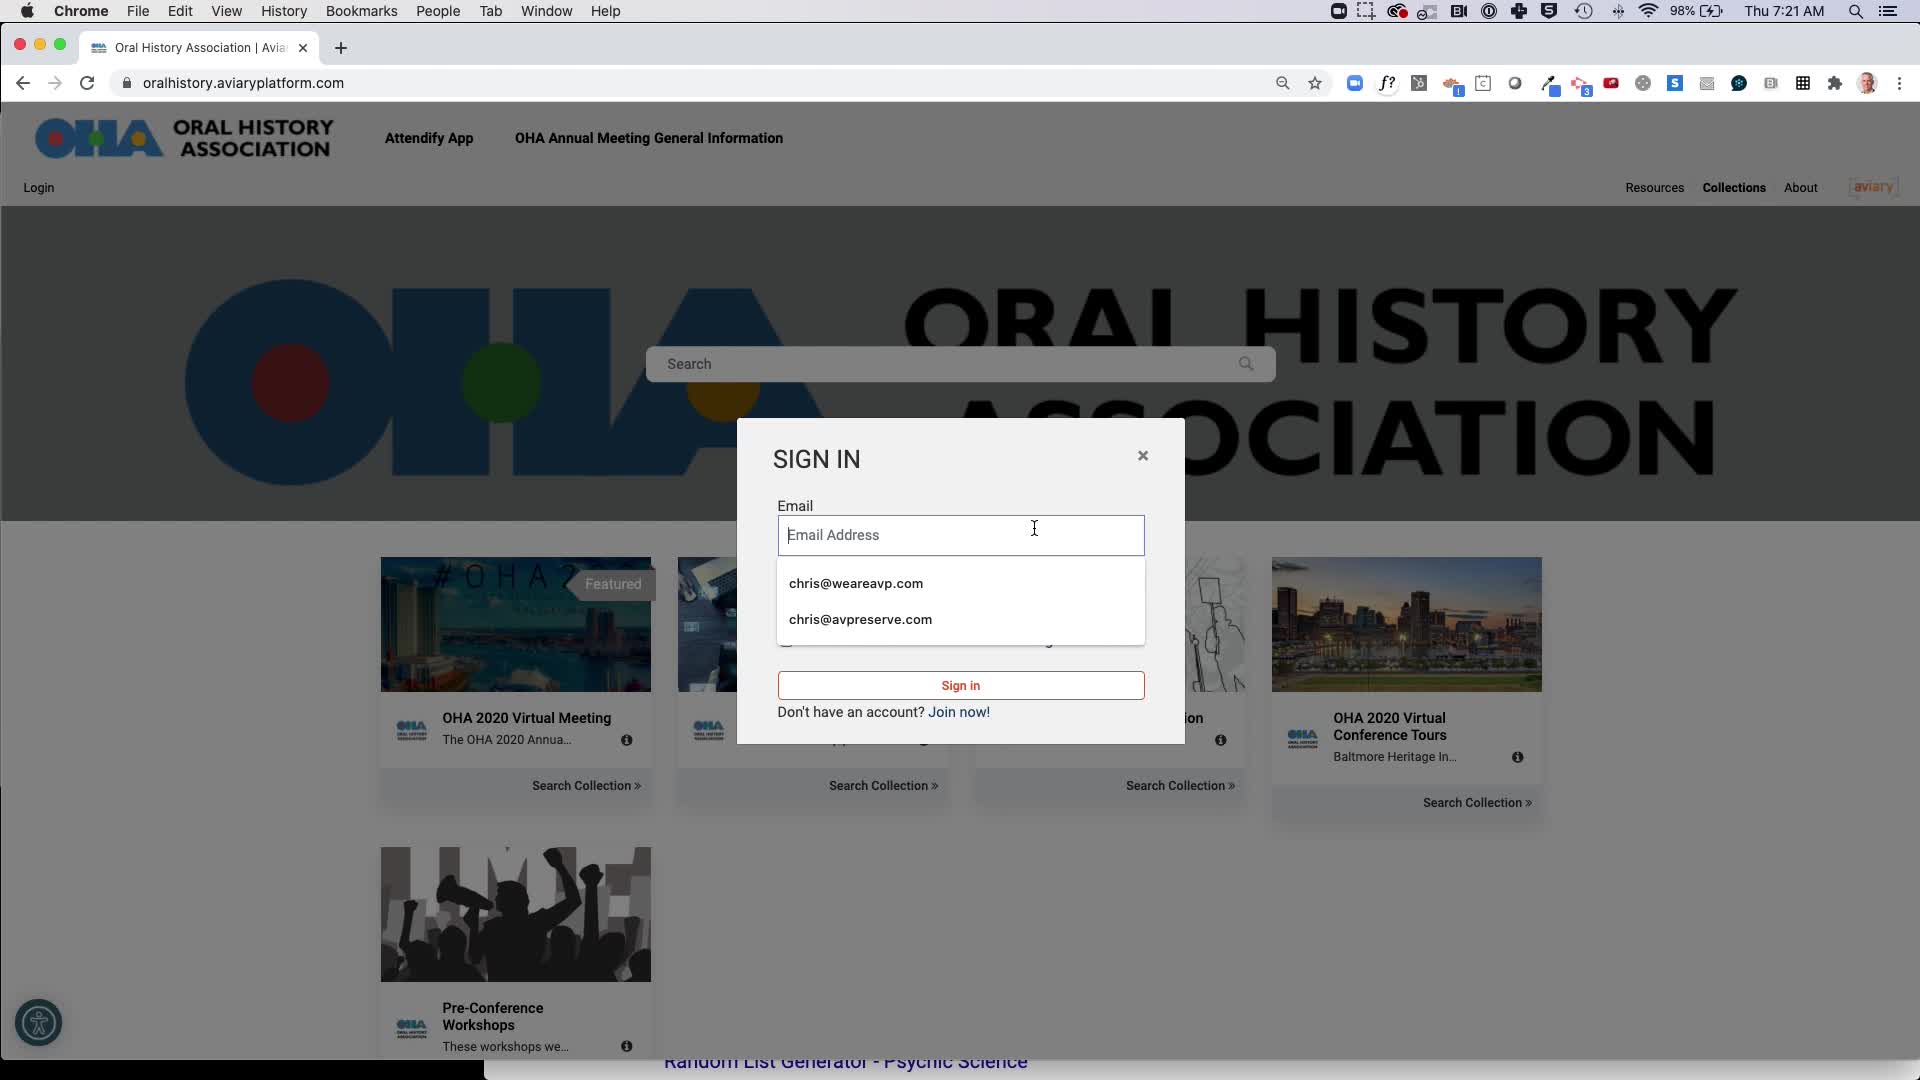Open the About navigation item
This screenshot has width=1920, height=1080.
[1800, 188]
